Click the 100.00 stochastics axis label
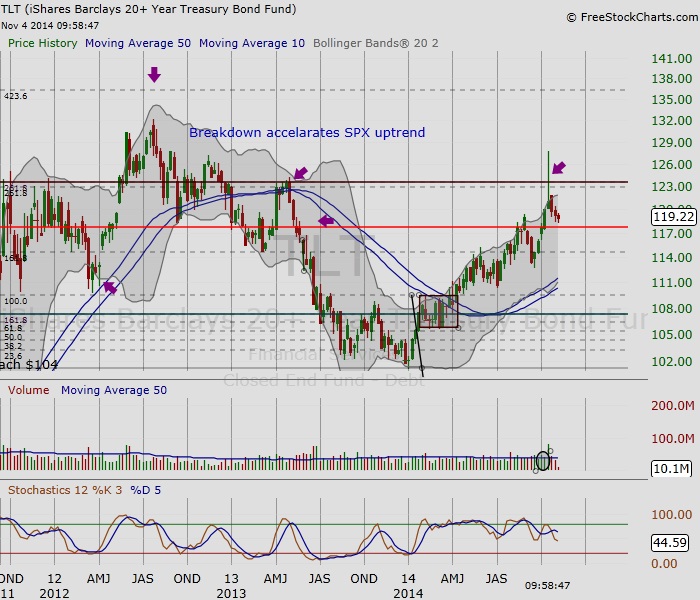The image size is (700, 600). [x=672, y=515]
